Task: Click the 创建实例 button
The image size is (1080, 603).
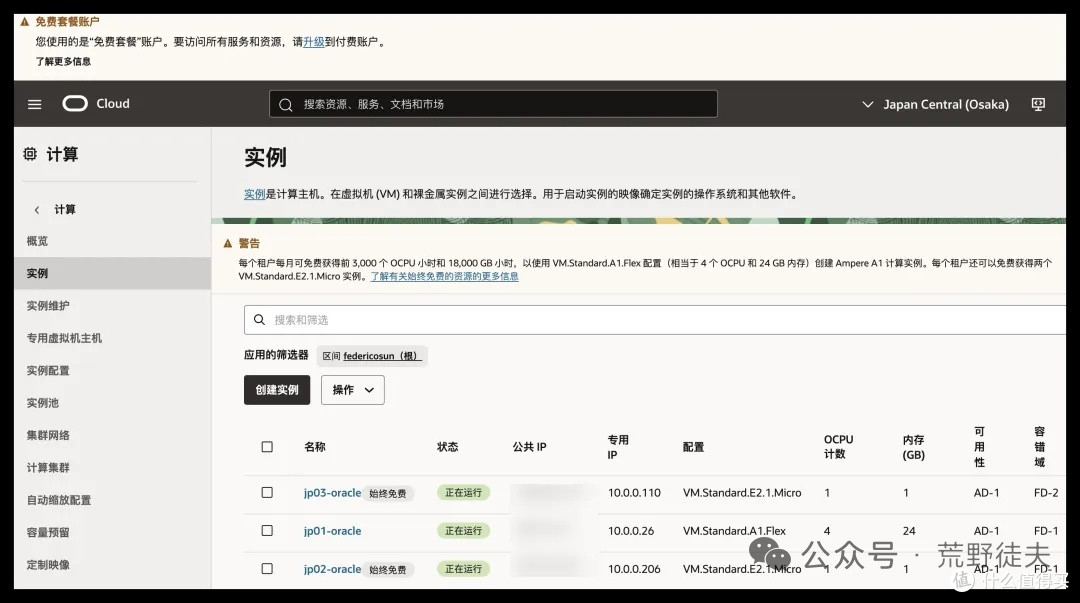Action: tap(277, 390)
